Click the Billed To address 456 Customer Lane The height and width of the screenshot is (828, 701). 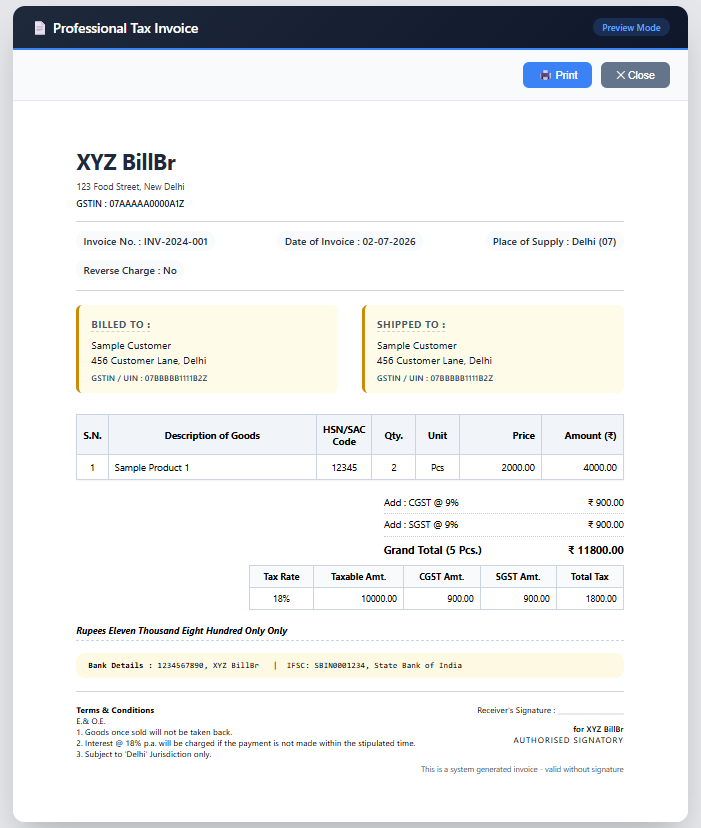[x=149, y=361]
